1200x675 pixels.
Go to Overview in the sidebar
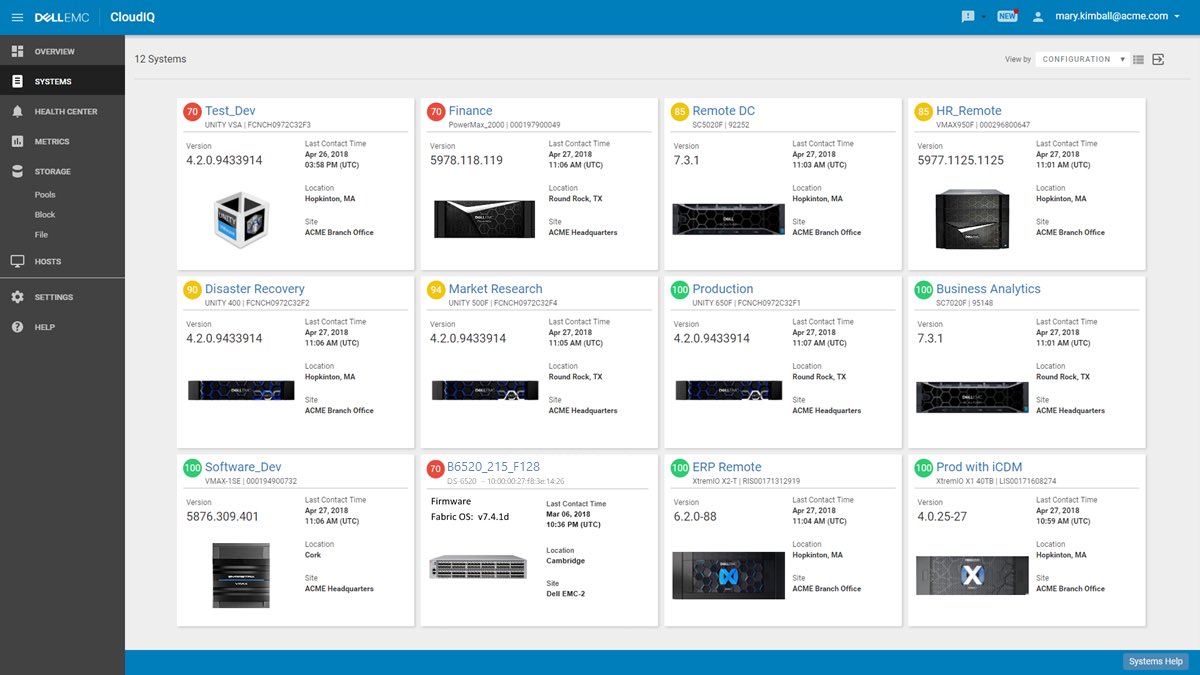click(62, 51)
